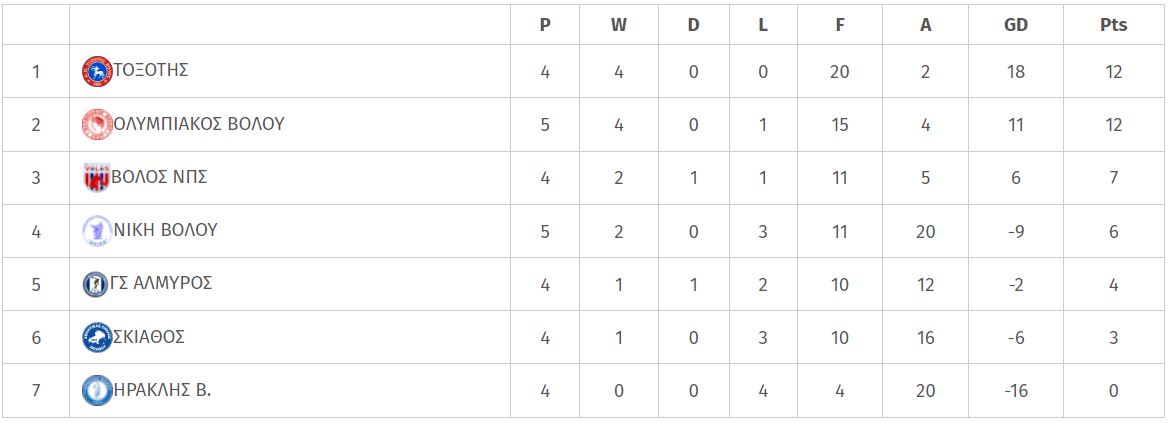Click the ΤΟΞΟΤΗΣ team crest icon
Viewport: 1169px width, 423px height.
[x=97, y=72]
